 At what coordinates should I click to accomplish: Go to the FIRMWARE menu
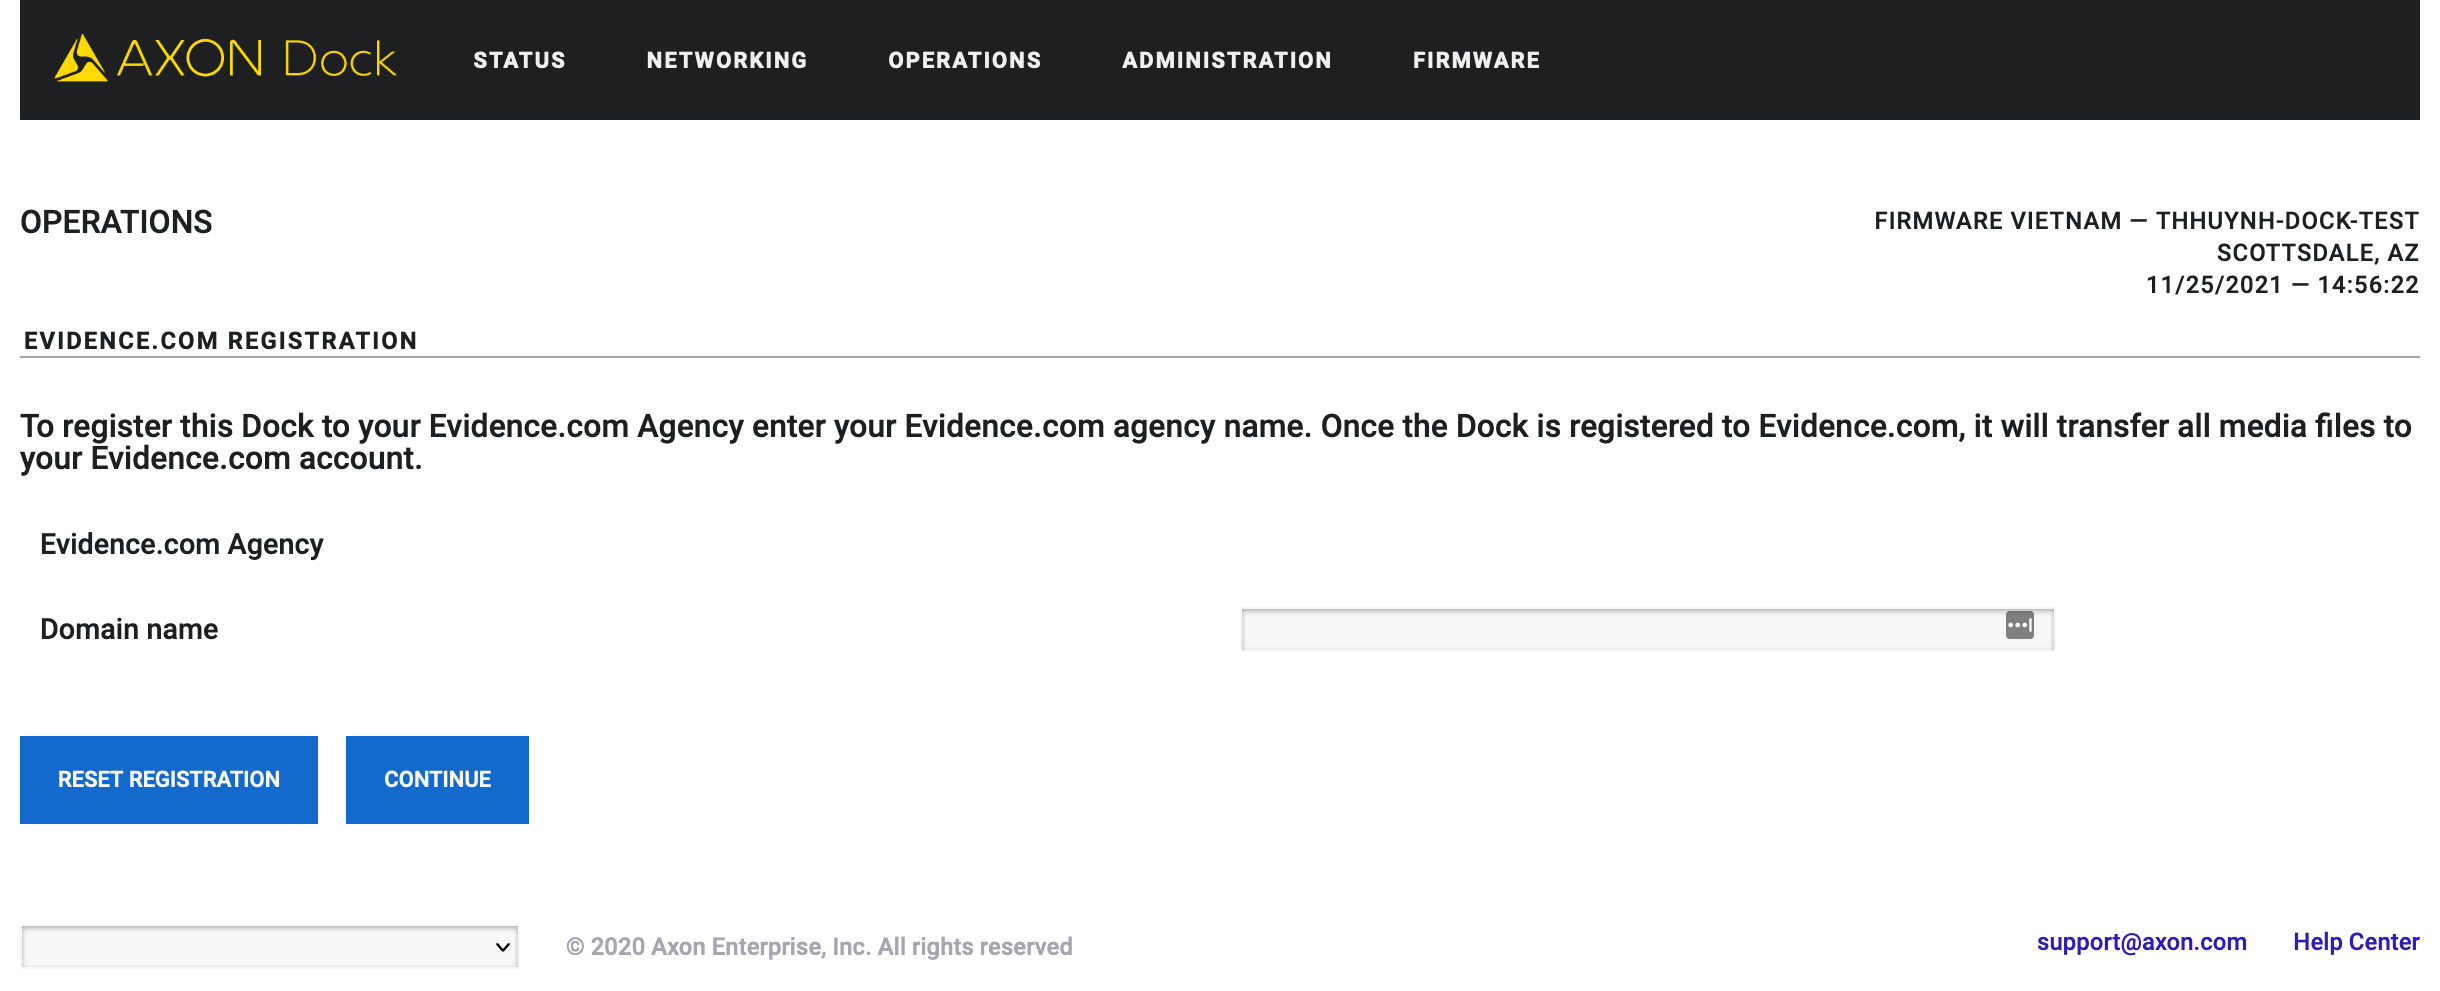coord(1476,60)
